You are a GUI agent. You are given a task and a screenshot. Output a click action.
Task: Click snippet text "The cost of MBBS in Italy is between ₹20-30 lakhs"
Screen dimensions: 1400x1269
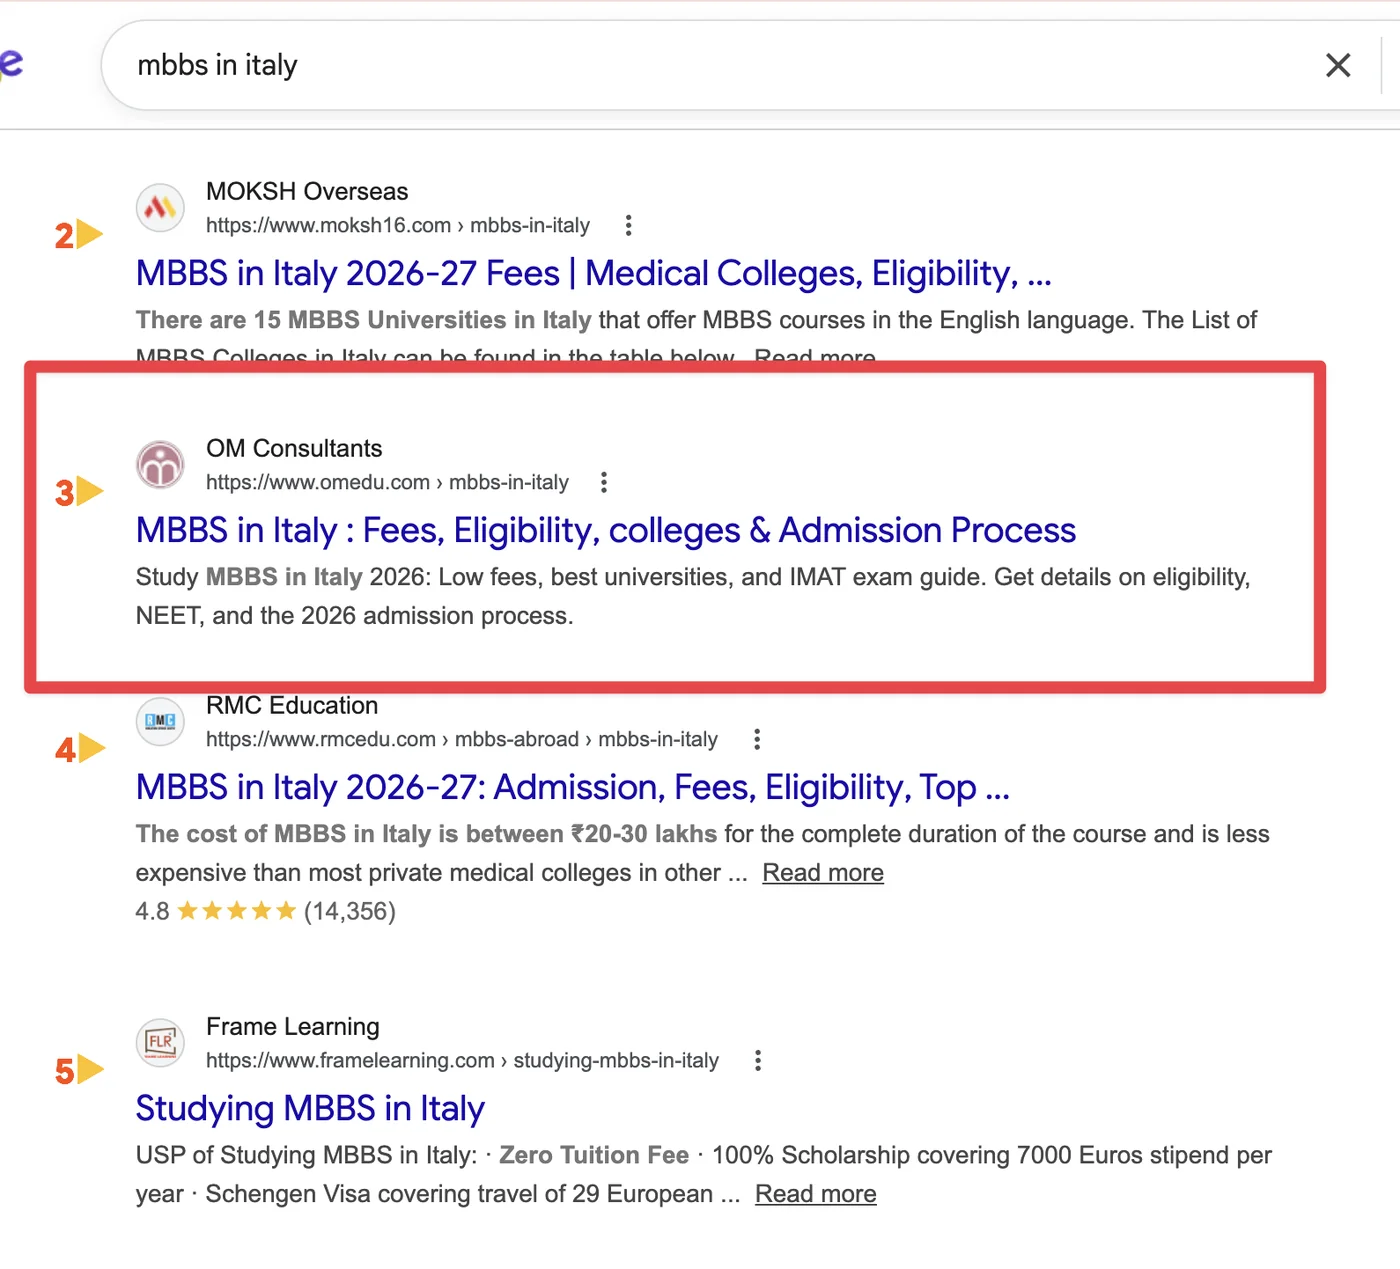(x=427, y=834)
